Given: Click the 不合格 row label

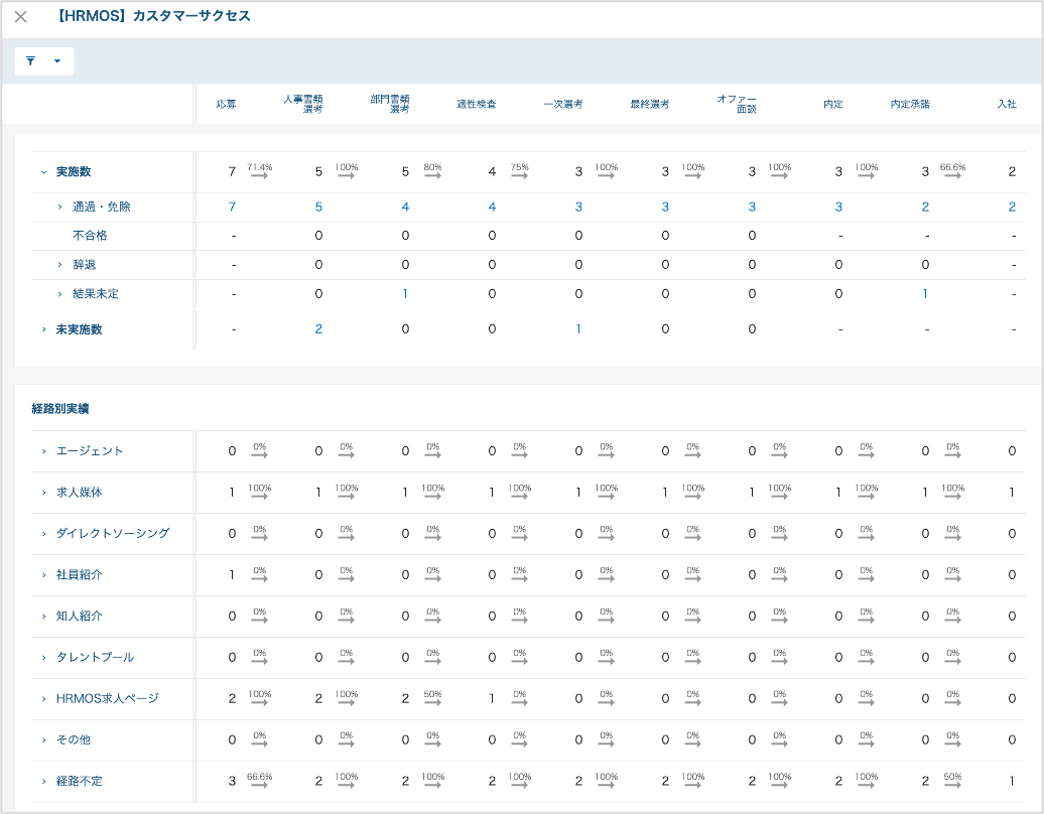Looking at the screenshot, I should (90, 236).
